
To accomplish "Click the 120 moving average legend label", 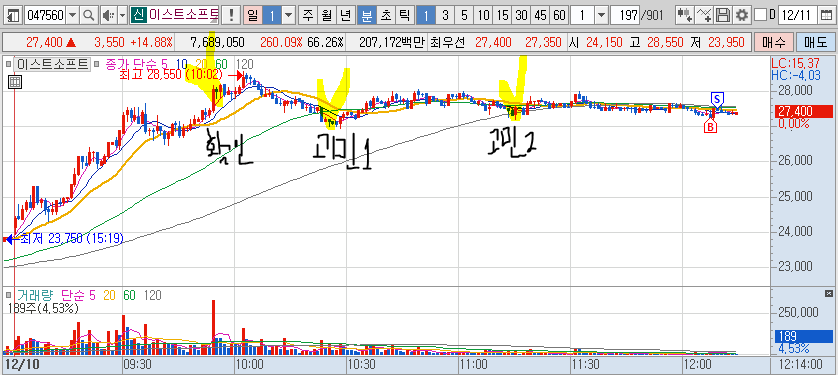I will tap(244, 65).
